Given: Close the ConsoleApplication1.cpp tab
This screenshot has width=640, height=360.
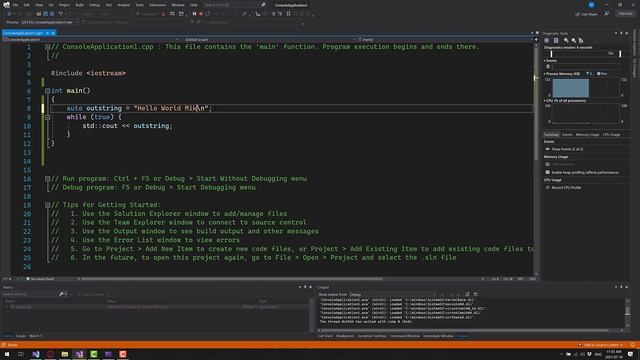Looking at the screenshot, I should click(53, 33).
